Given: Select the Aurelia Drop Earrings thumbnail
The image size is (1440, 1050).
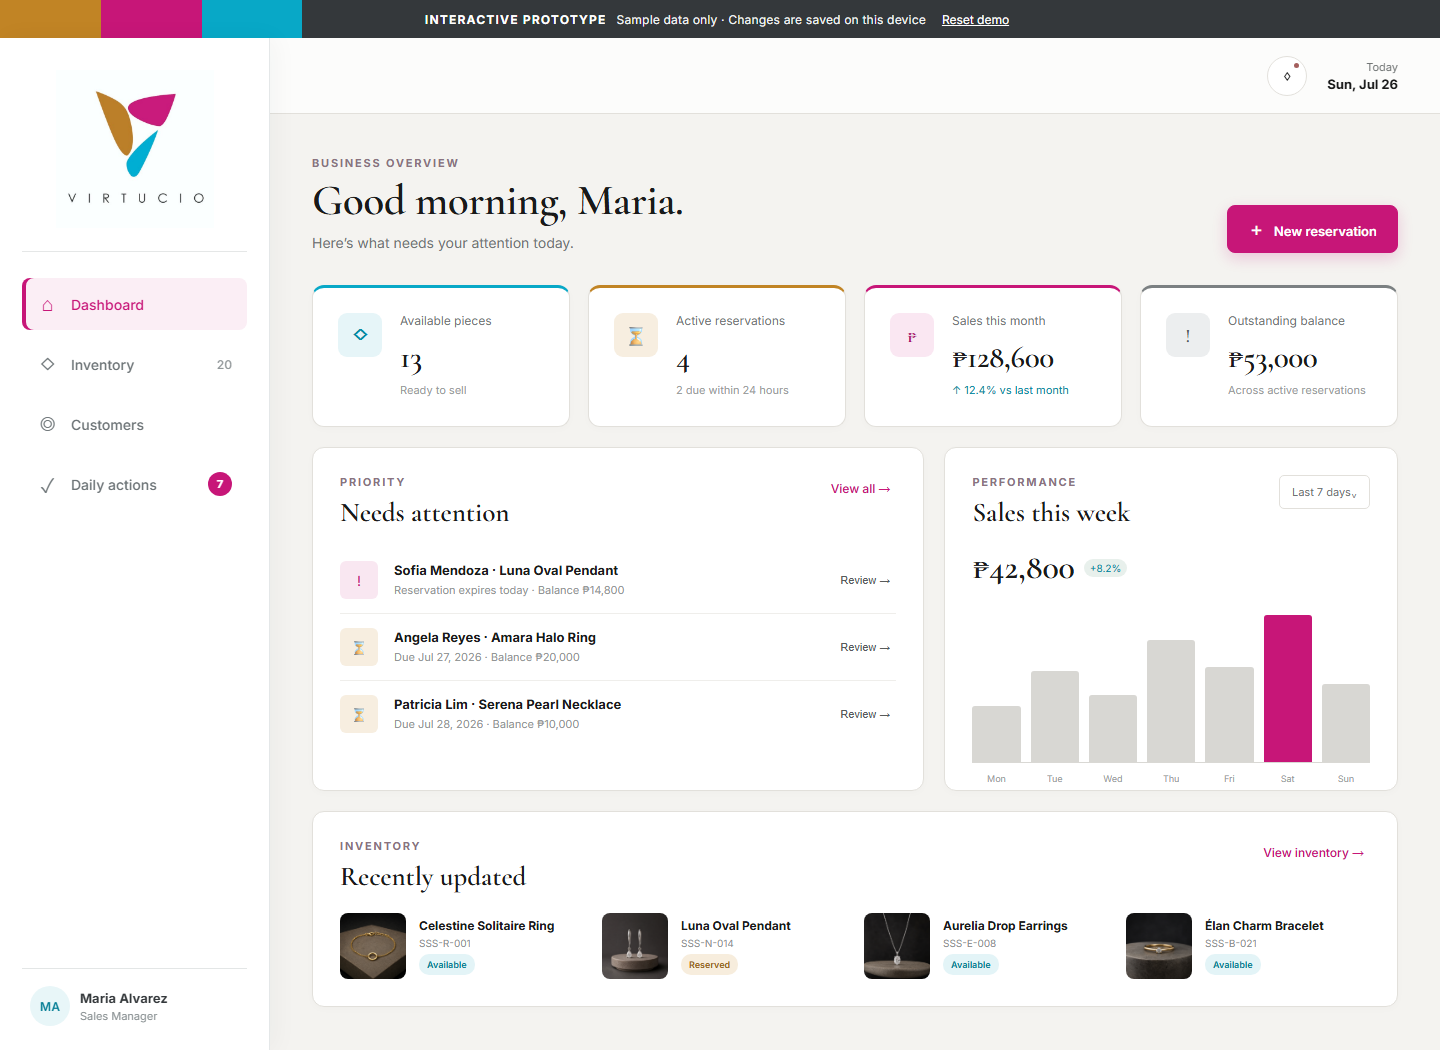Looking at the screenshot, I should point(897,946).
